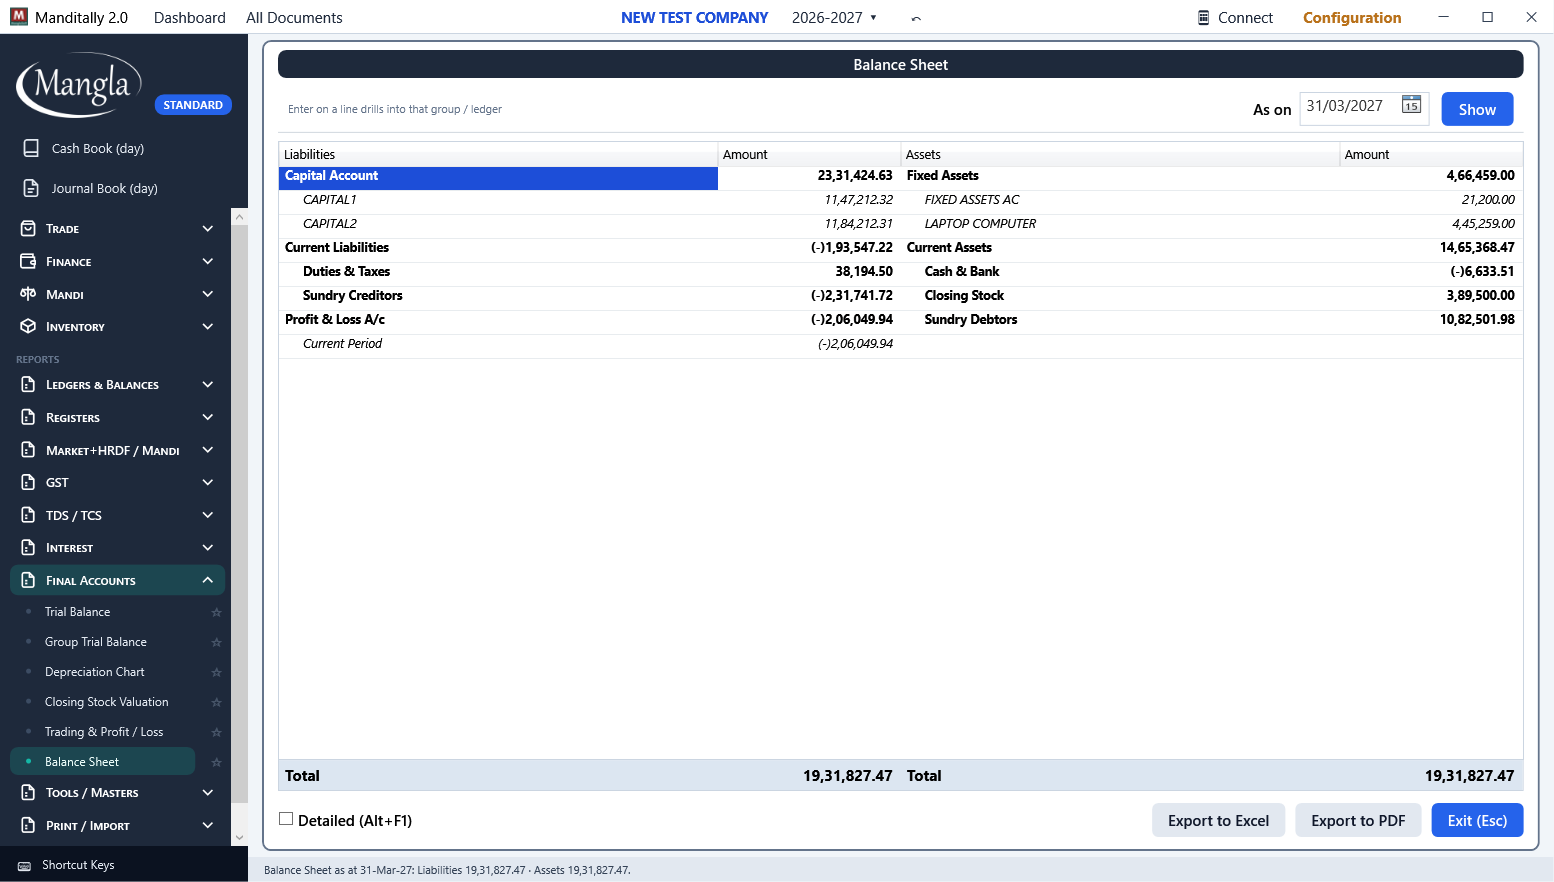1554x882 pixels.
Task: Open the calendar picker next to date
Action: [x=1411, y=105]
